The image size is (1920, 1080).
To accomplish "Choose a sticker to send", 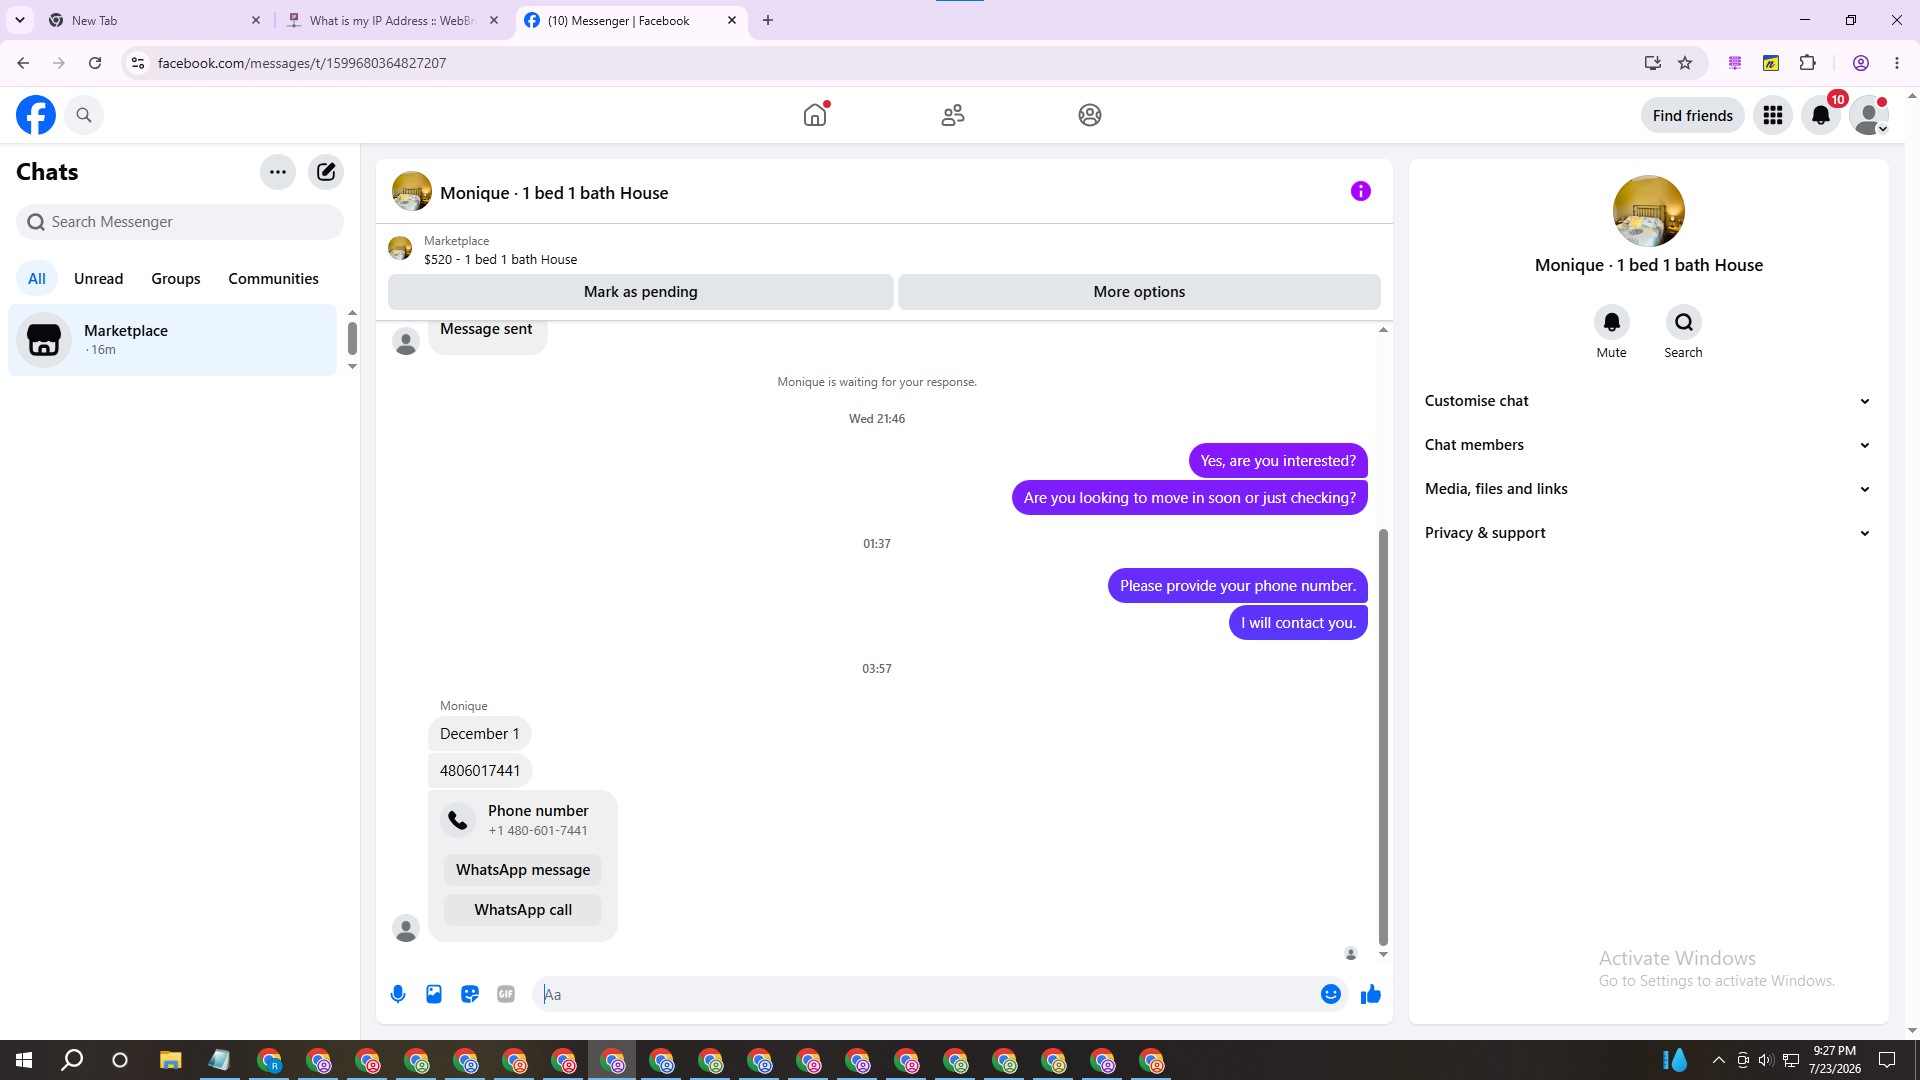I will [x=470, y=994].
